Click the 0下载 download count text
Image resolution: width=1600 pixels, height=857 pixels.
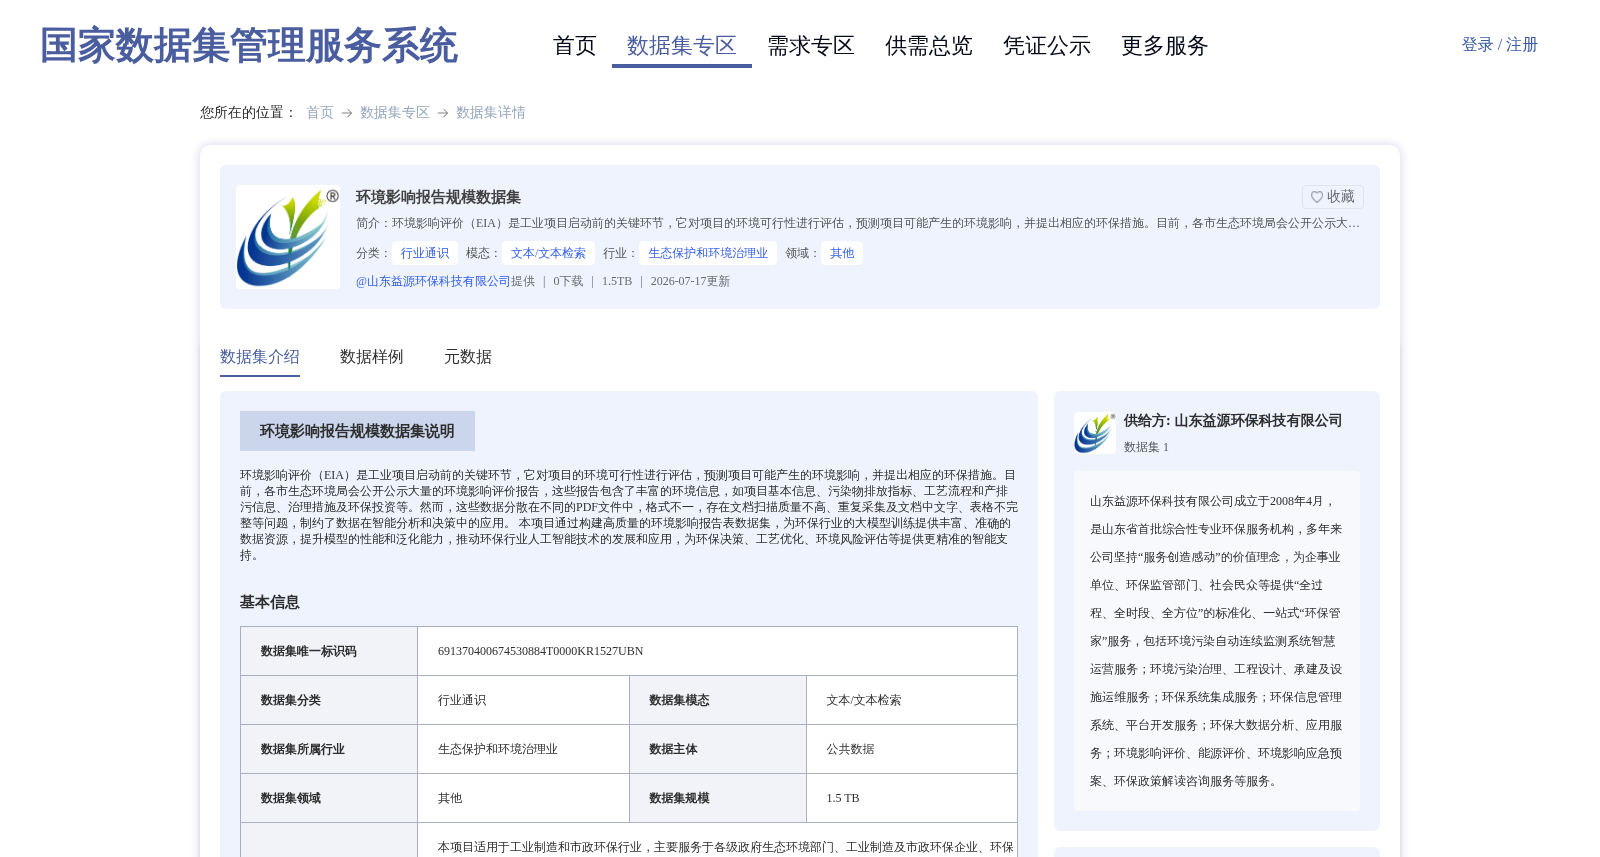point(568,281)
